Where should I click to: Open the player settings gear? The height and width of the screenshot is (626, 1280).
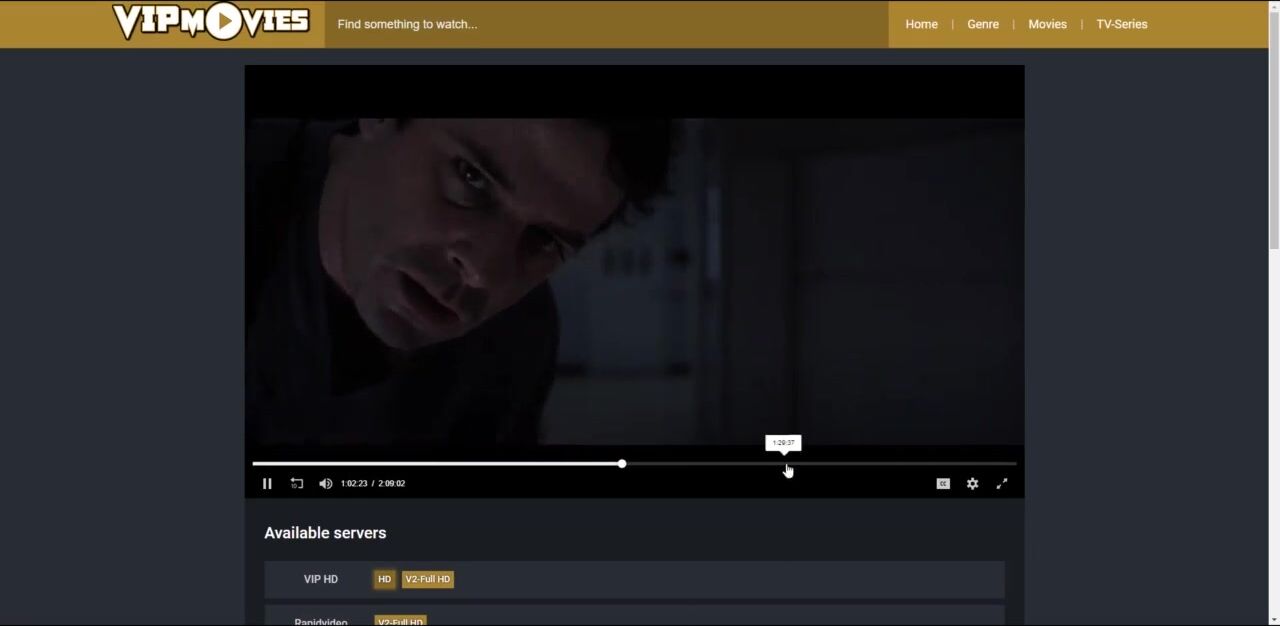[972, 483]
